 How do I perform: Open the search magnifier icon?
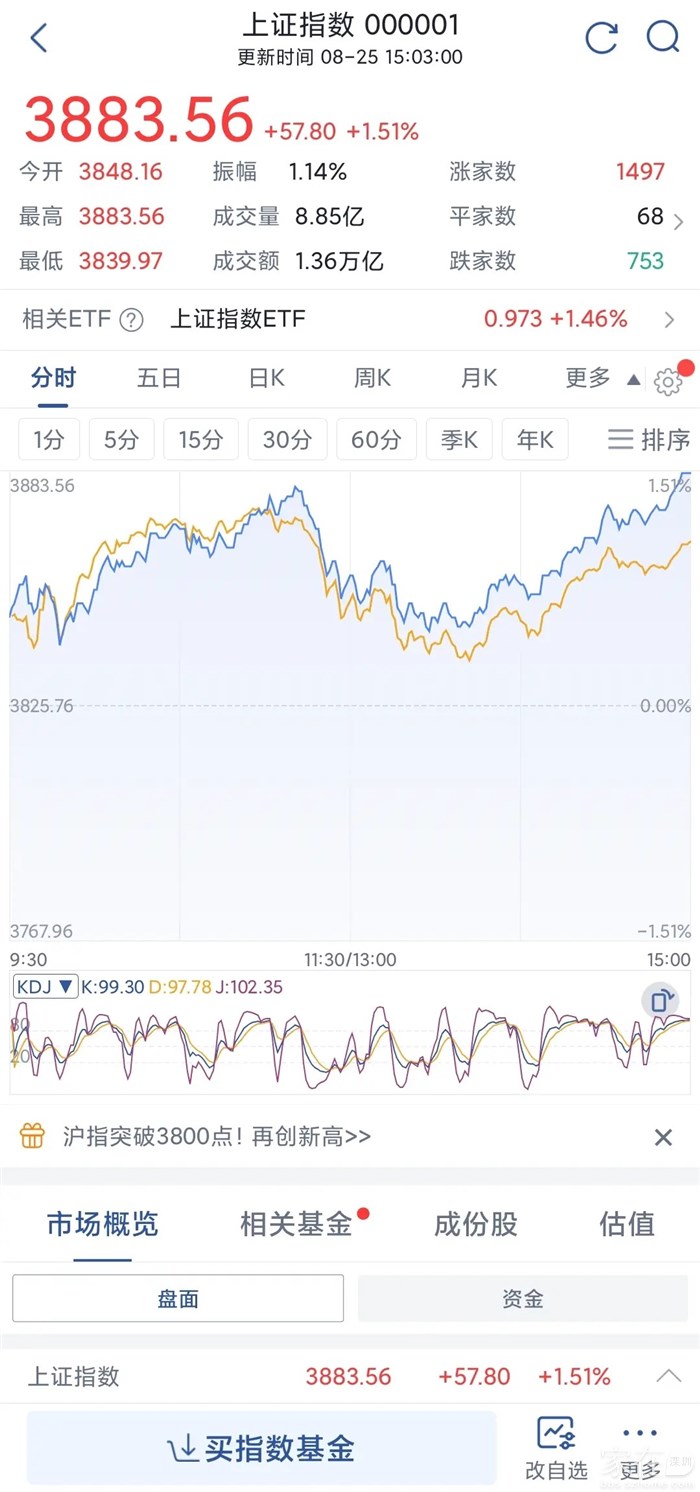(x=663, y=38)
